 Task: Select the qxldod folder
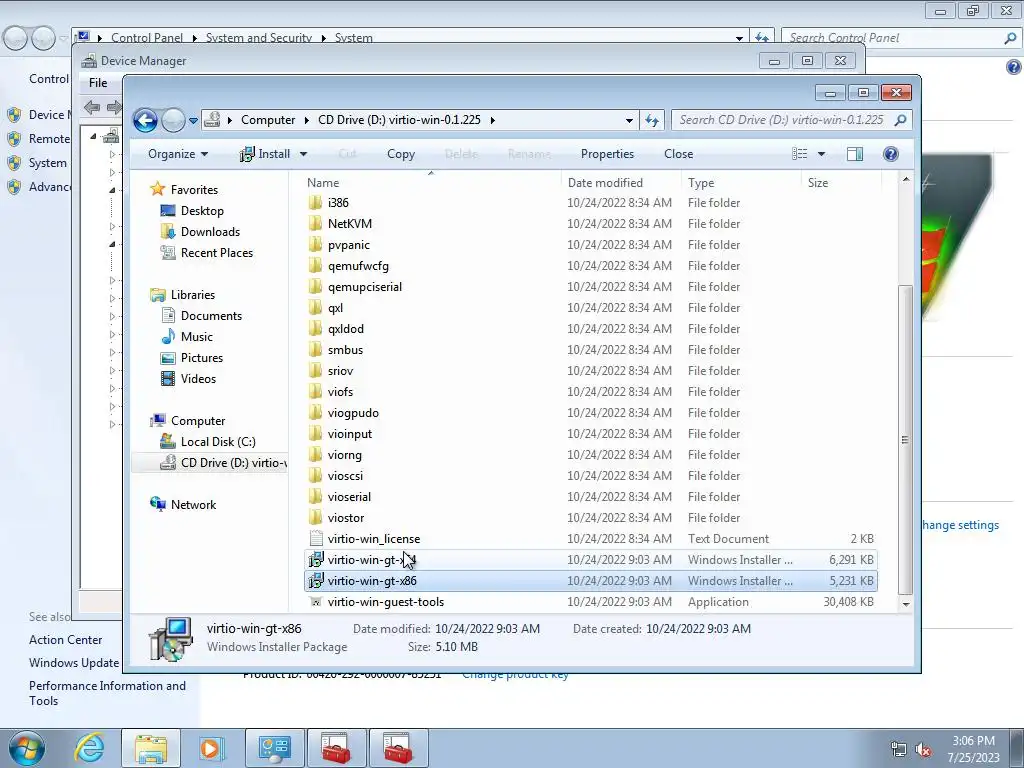pos(345,328)
